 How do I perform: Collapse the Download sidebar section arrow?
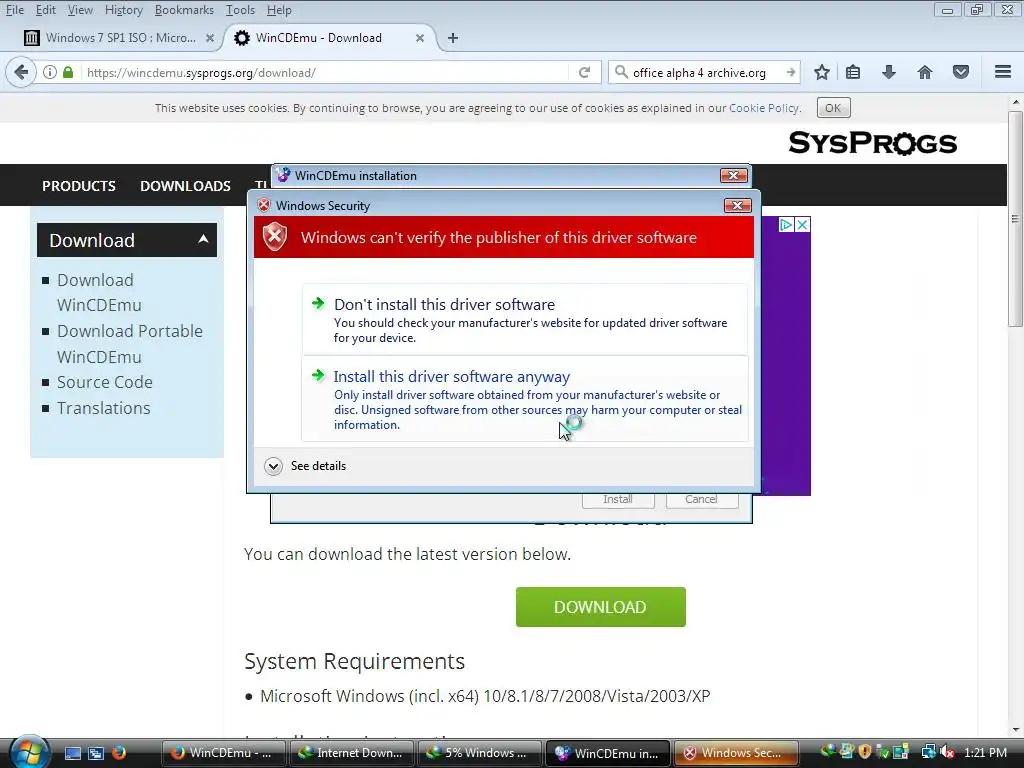203,240
